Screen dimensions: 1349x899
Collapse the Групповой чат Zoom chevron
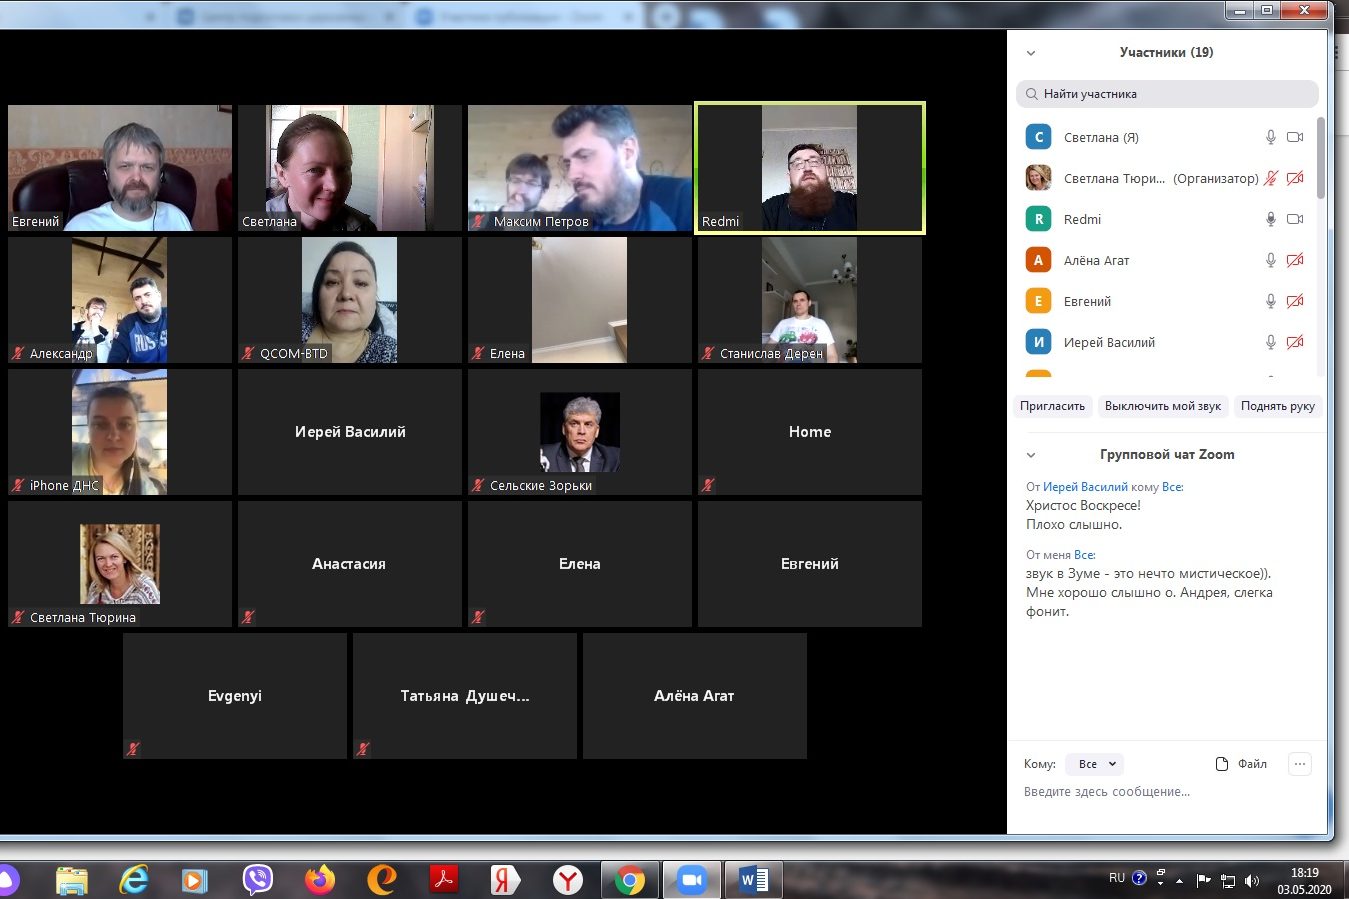pyautogui.click(x=1031, y=455)
